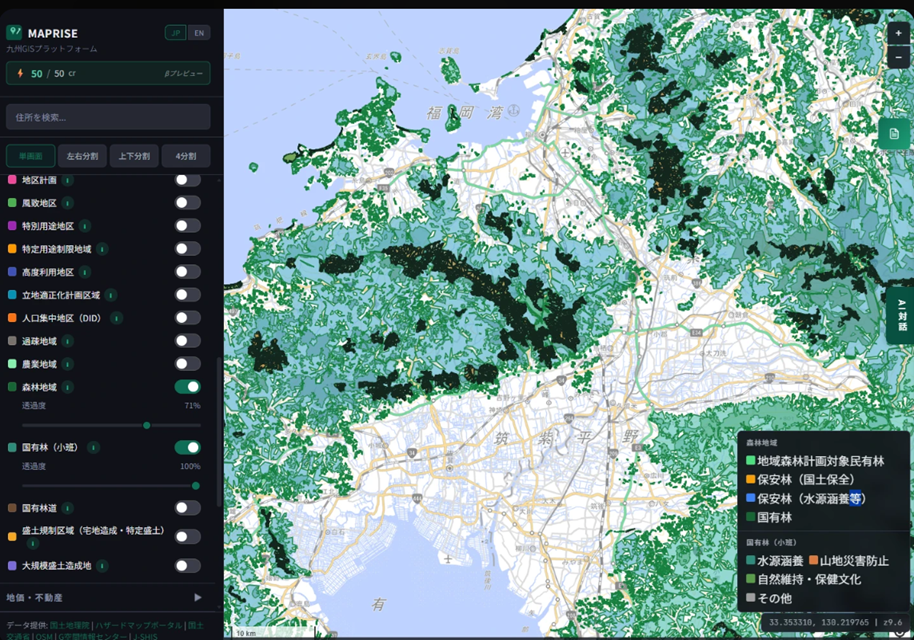The height and width of the screenshot is (640, 914).
Task: Click the 50 / 50 cr credits box
Action: 108,73
